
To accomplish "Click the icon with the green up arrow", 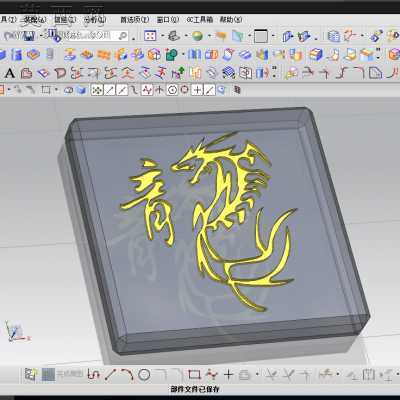I will (179, 73).
